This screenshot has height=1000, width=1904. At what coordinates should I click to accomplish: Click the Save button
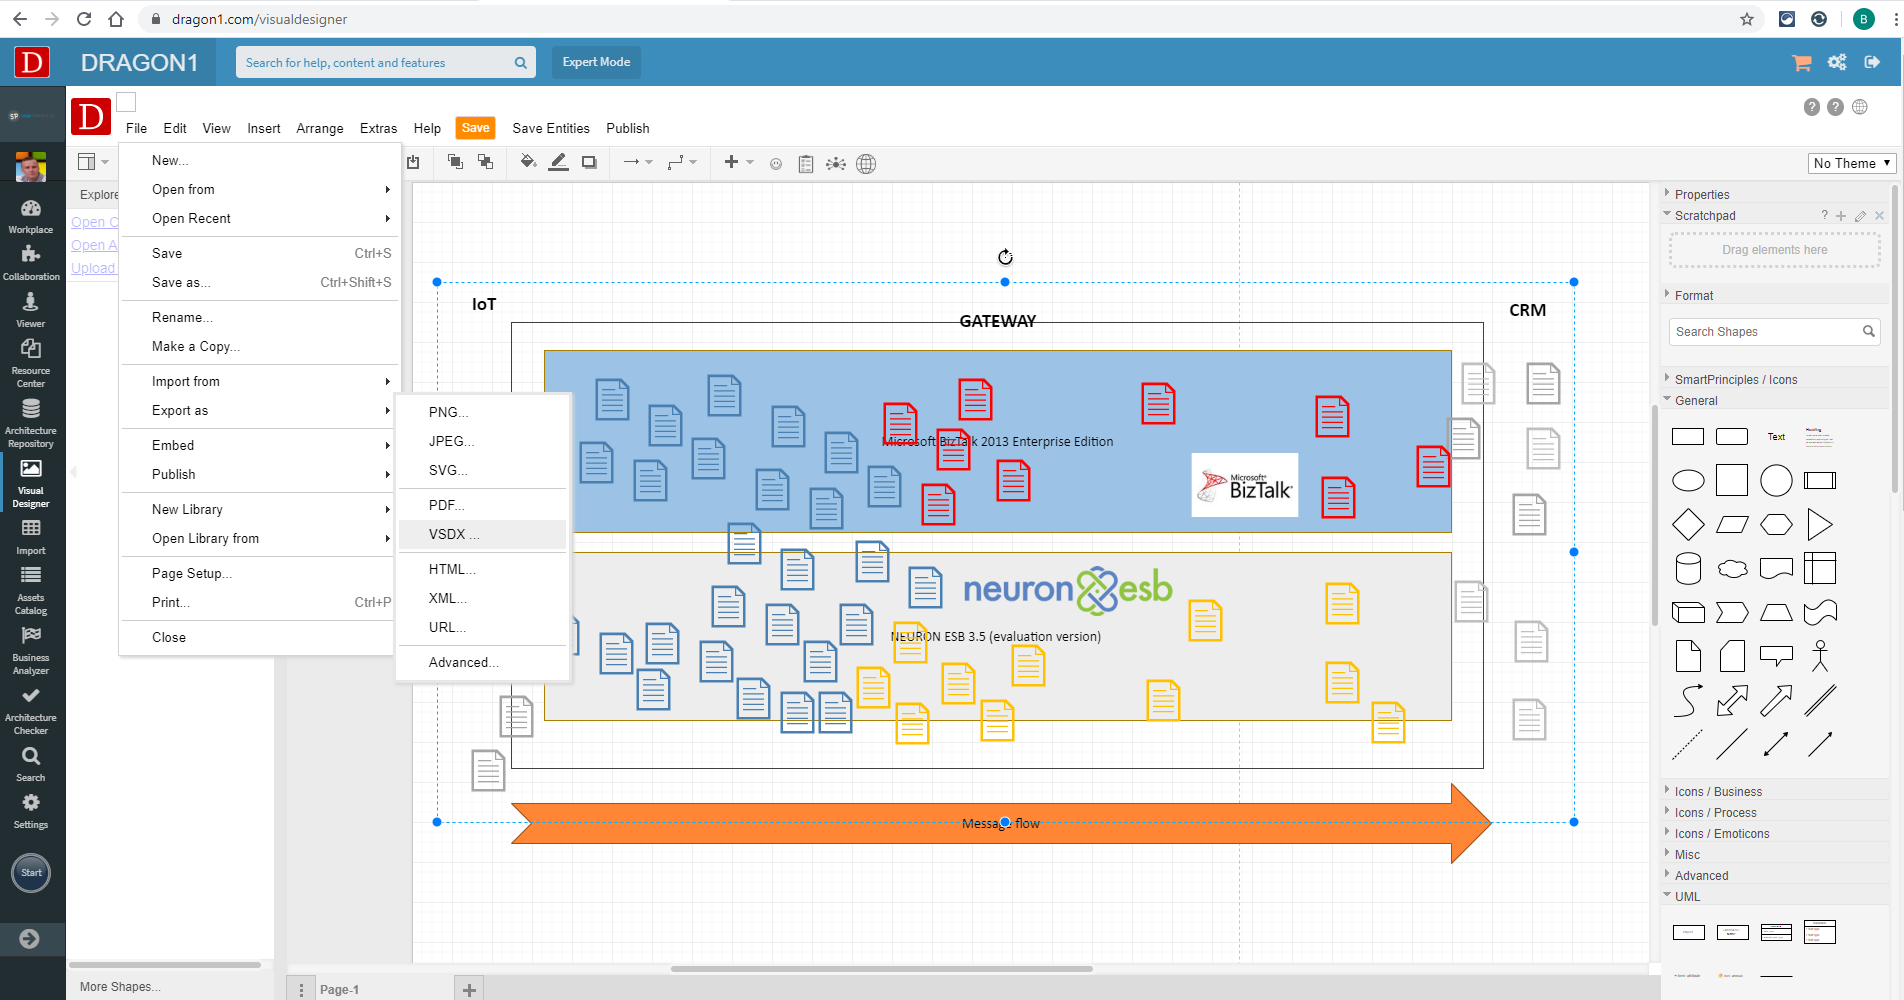(474, 128)
